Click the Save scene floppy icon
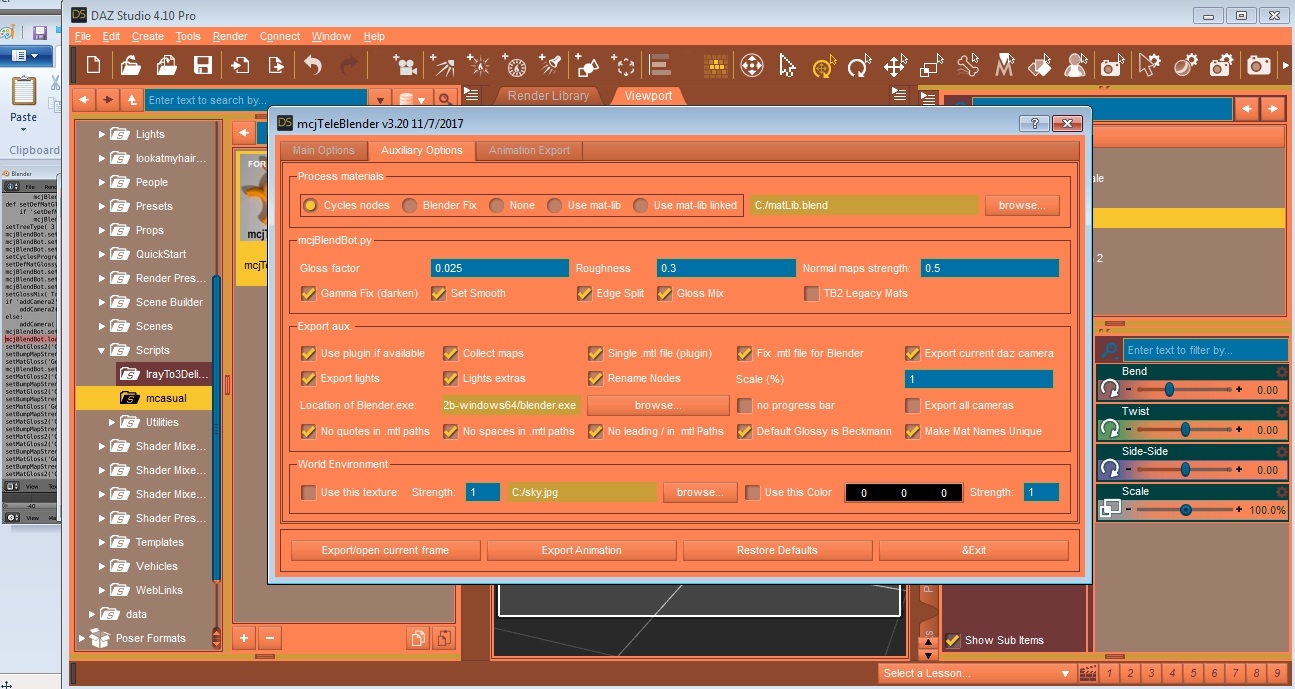Screen dimensions: 1295x689 203,66
